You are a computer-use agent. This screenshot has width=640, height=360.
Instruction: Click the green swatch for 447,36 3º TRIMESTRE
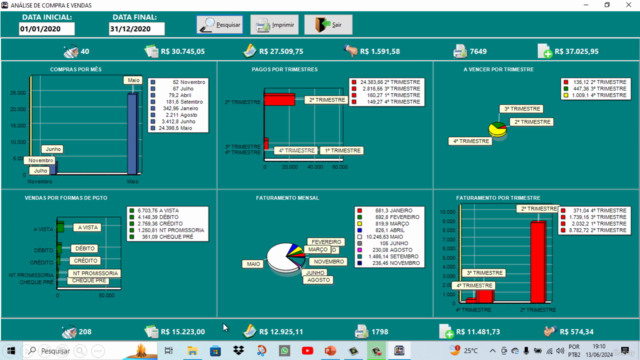coord(566,89)
